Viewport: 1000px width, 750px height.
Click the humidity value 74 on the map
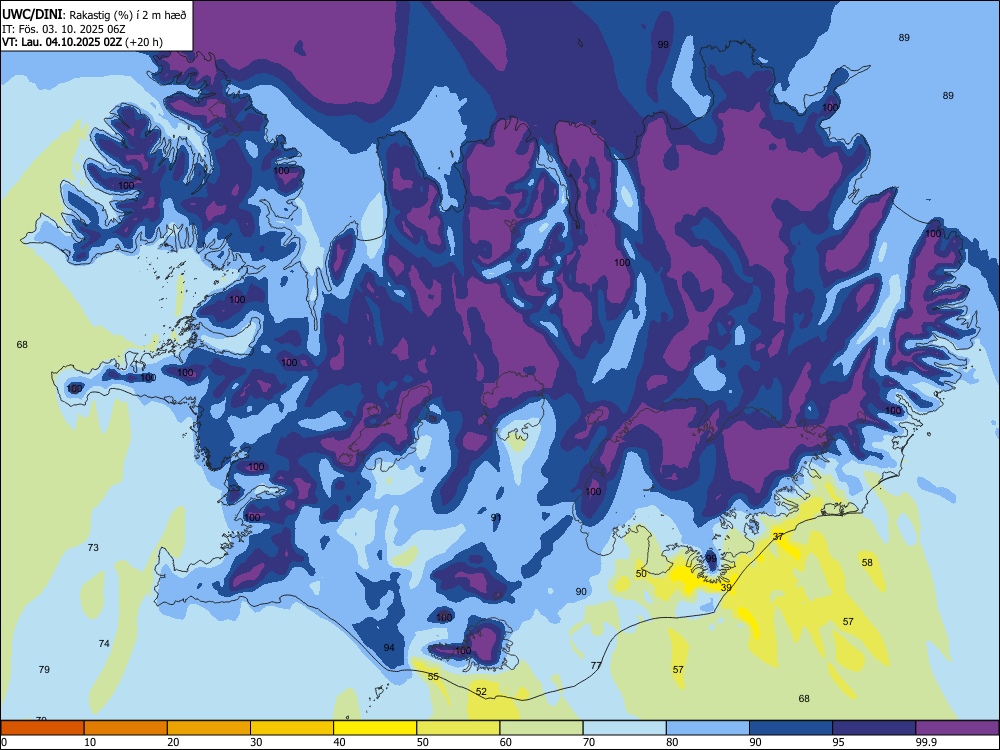pos(104,643)
